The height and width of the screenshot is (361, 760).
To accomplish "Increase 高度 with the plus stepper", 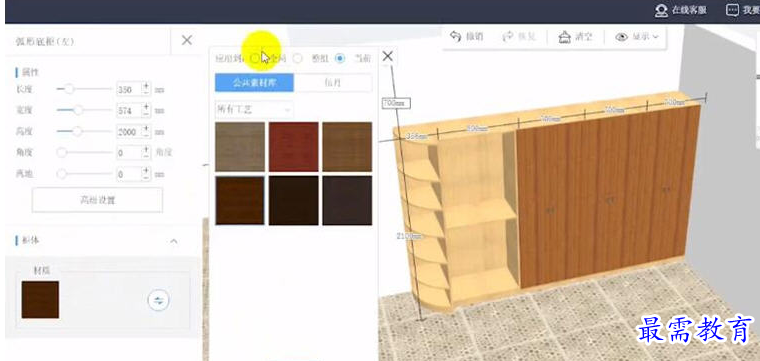I will point(146,128).
